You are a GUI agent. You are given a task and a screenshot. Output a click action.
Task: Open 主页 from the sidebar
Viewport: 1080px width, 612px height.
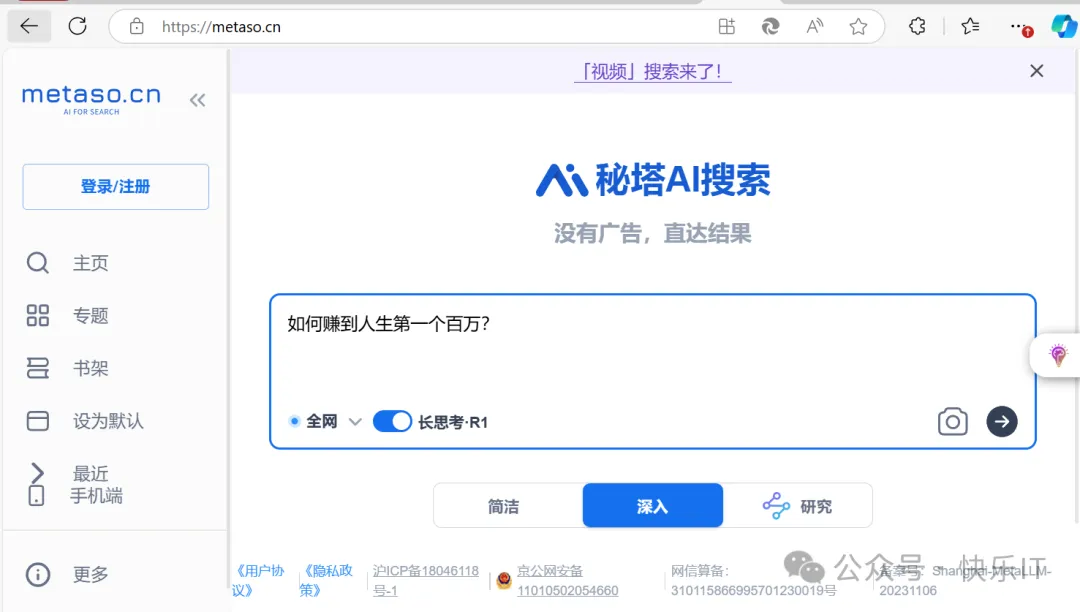point(90,263)
